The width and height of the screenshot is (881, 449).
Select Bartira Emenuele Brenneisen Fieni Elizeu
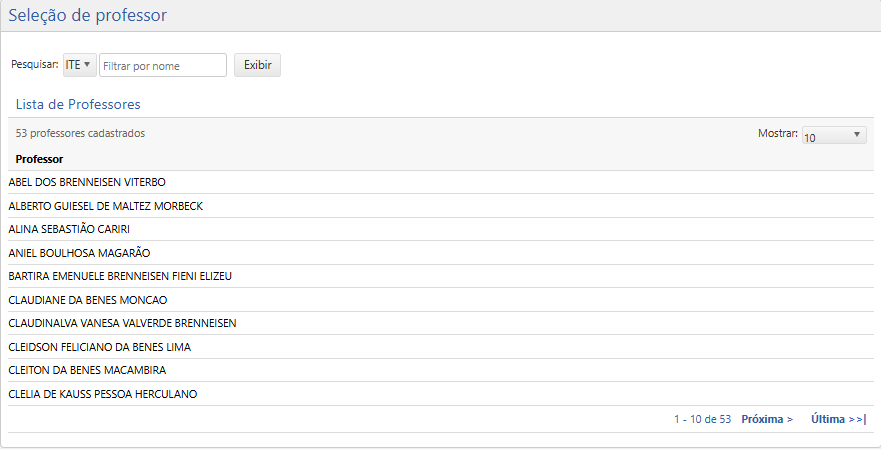tap(120, 276)
